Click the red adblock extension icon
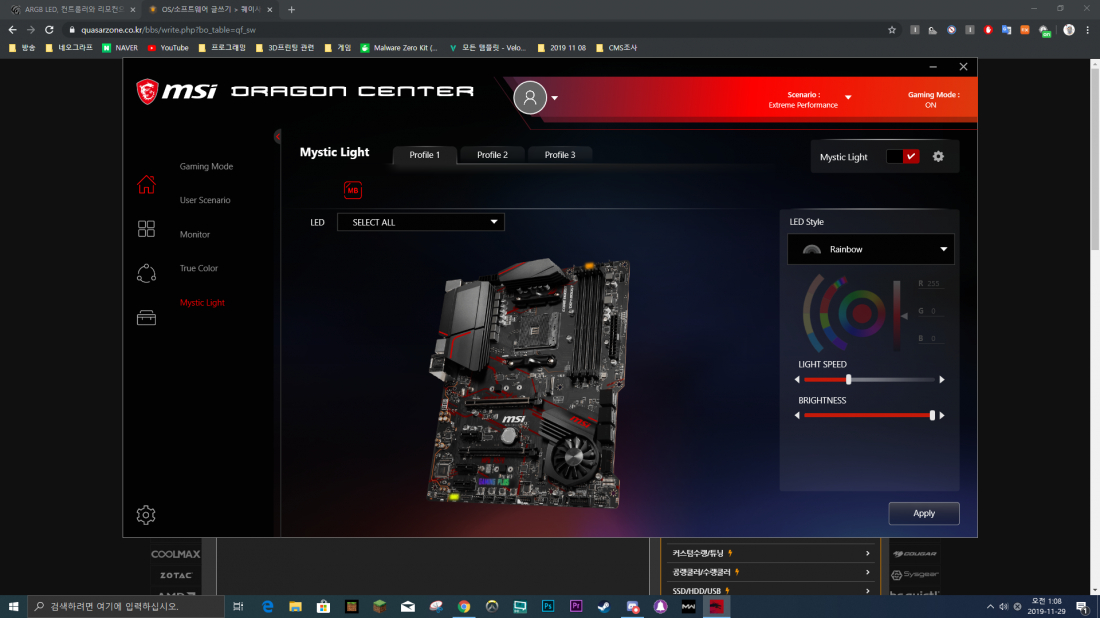This screenshot has width=1100, height=618. click(x=988, y=30)
